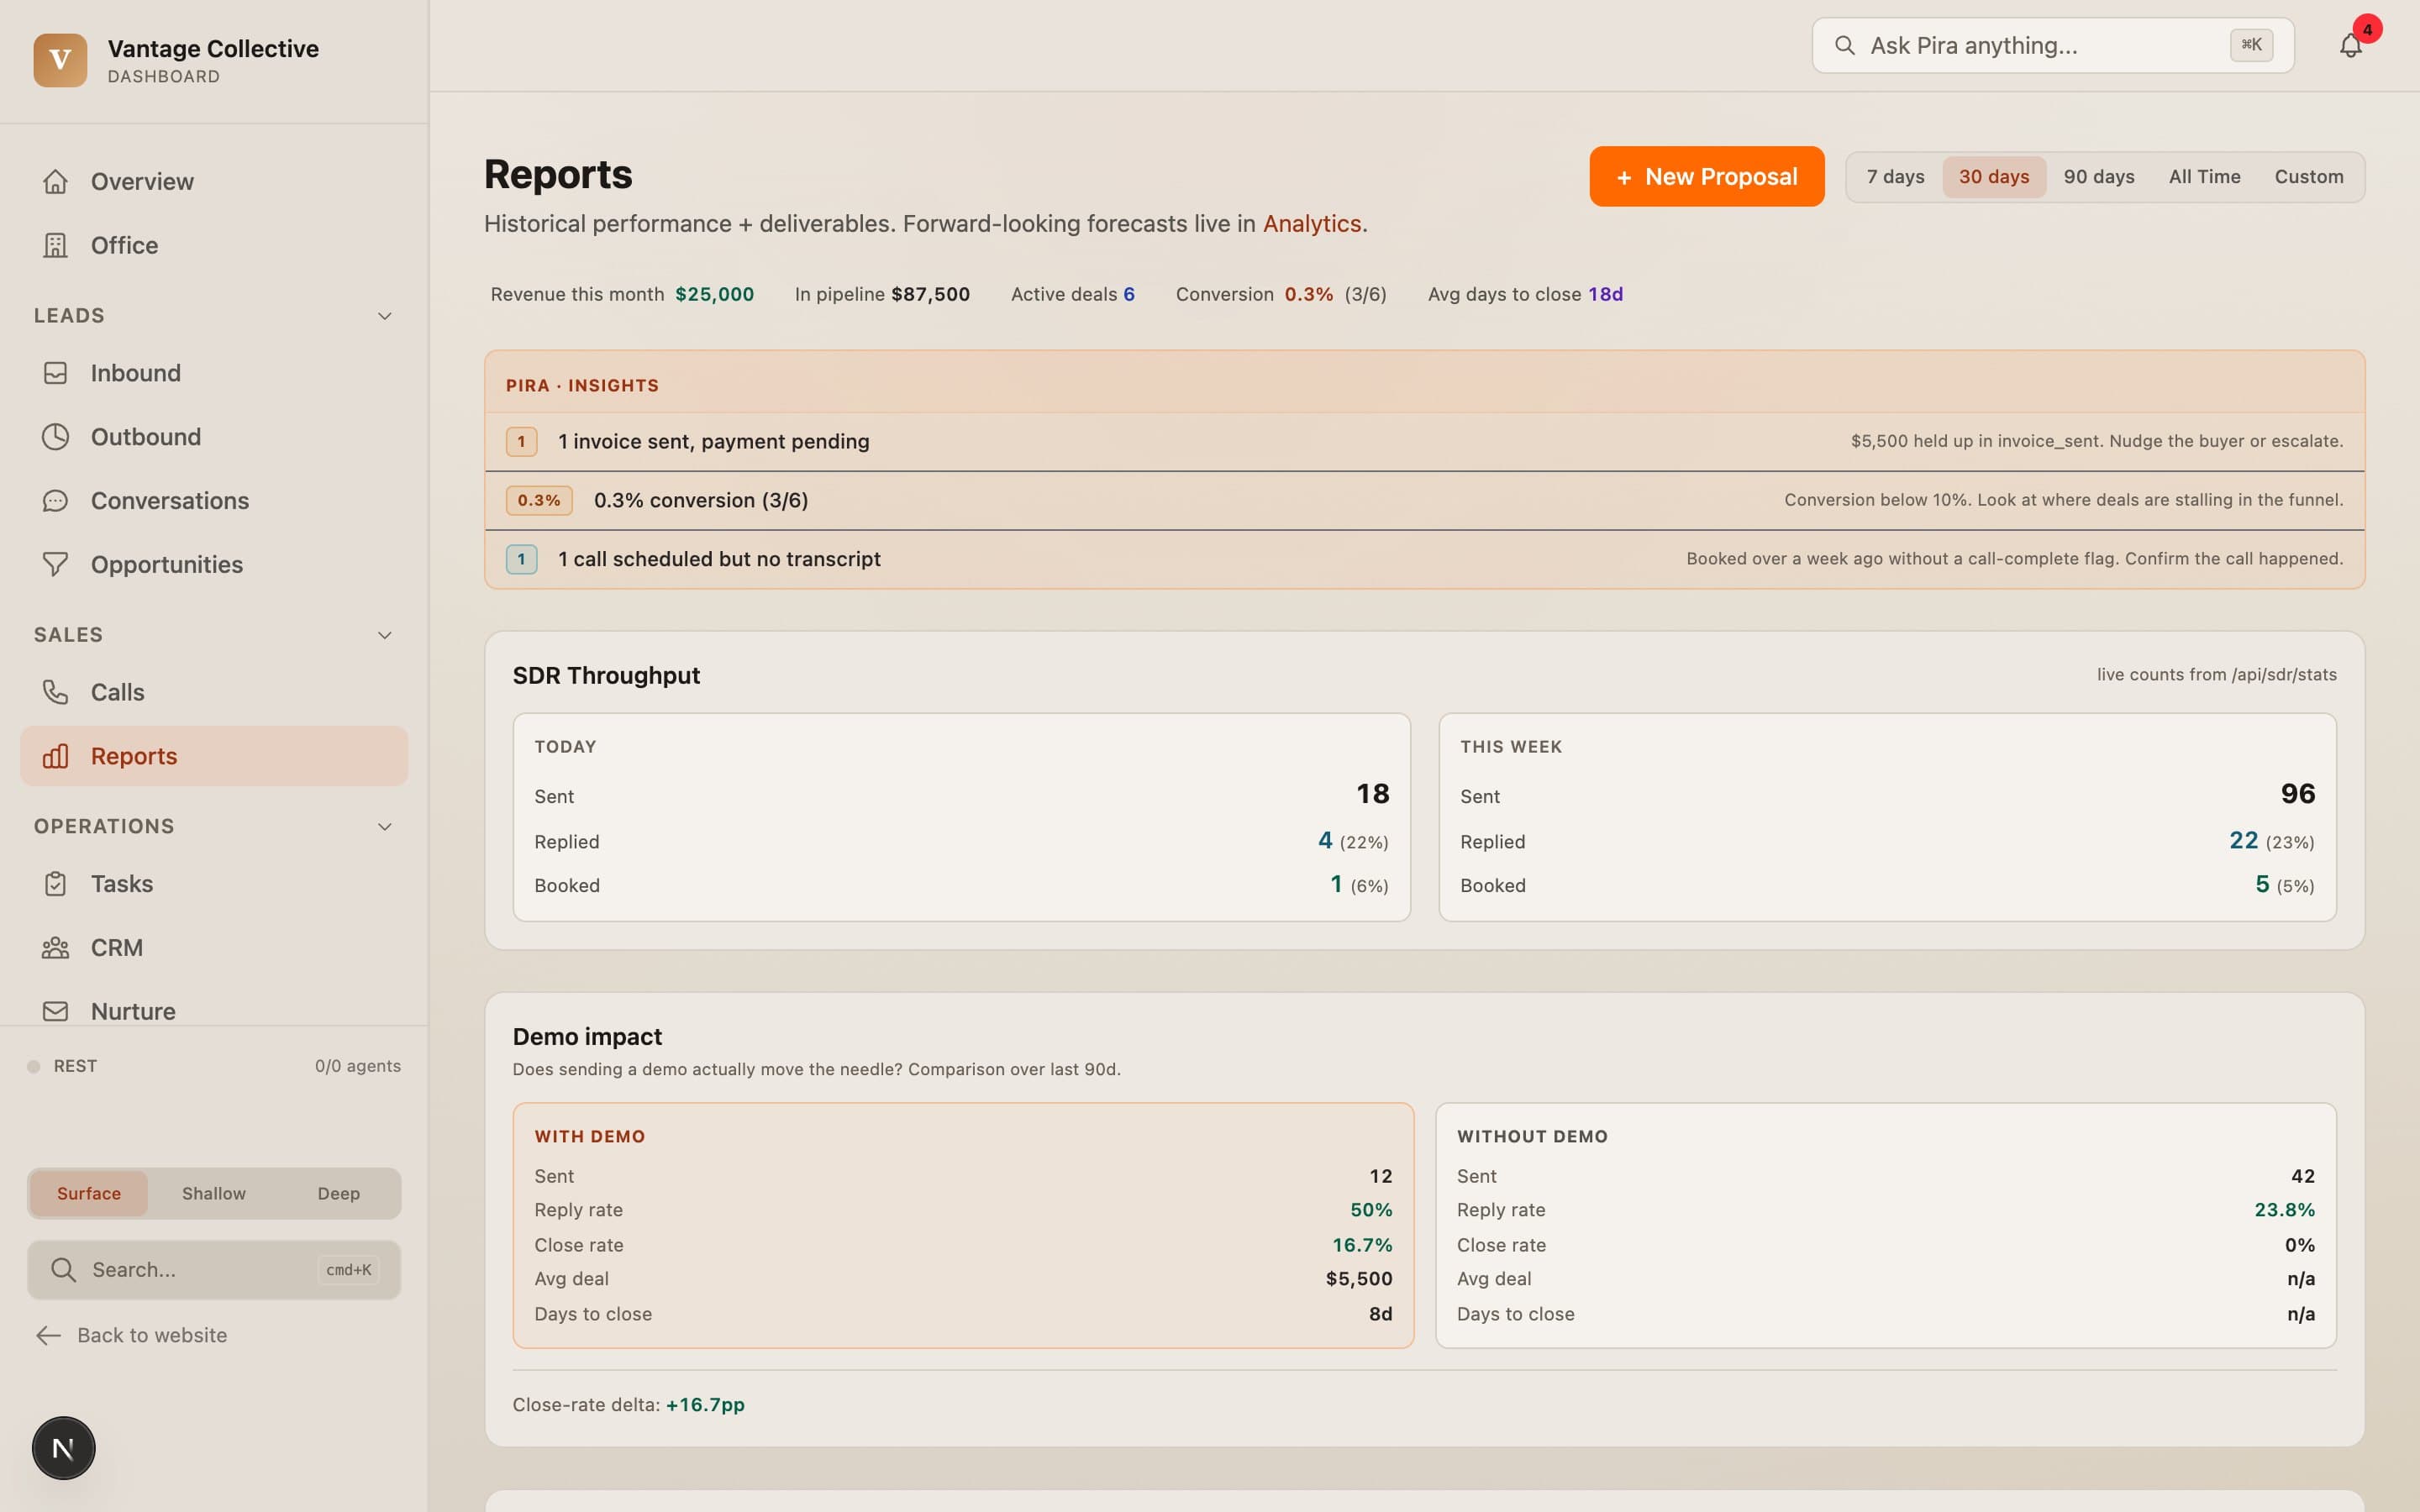Click Revenue this month $25,000

point(622,294)
